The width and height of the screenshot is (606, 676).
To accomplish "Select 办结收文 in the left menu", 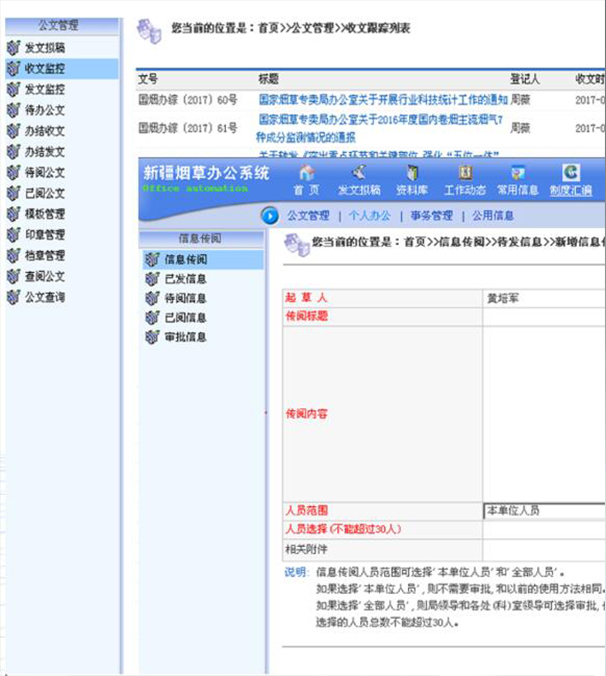I will 45,131.
